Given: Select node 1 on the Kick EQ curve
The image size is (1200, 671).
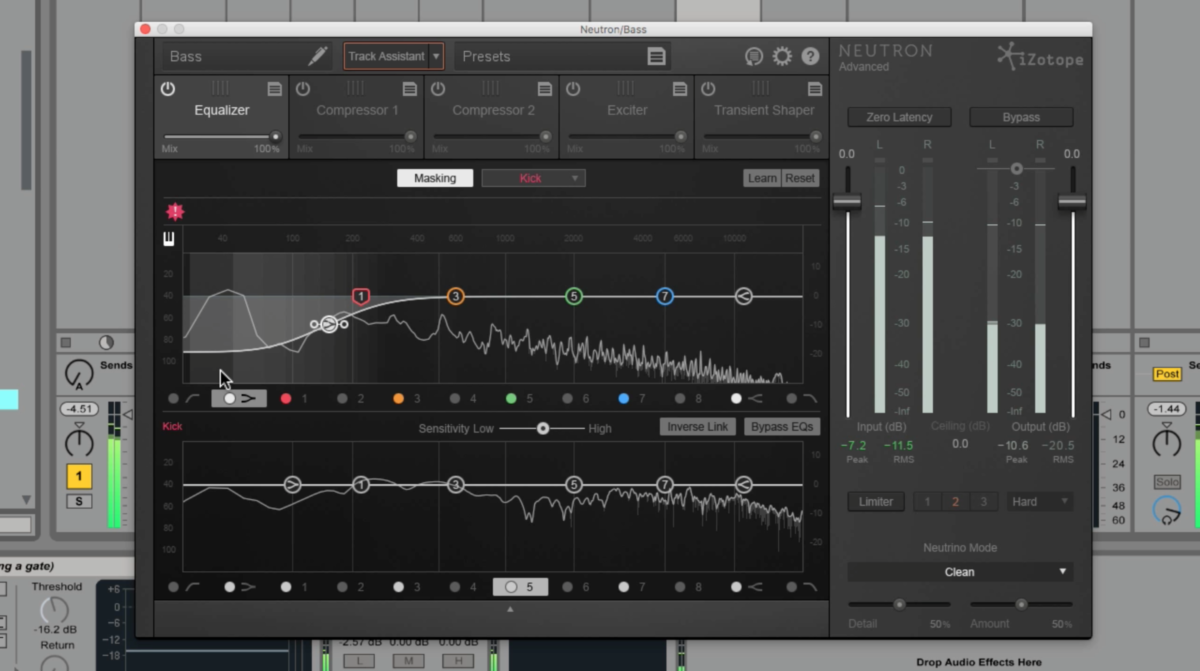Looking at the screenshot, I should coord(361,485).
